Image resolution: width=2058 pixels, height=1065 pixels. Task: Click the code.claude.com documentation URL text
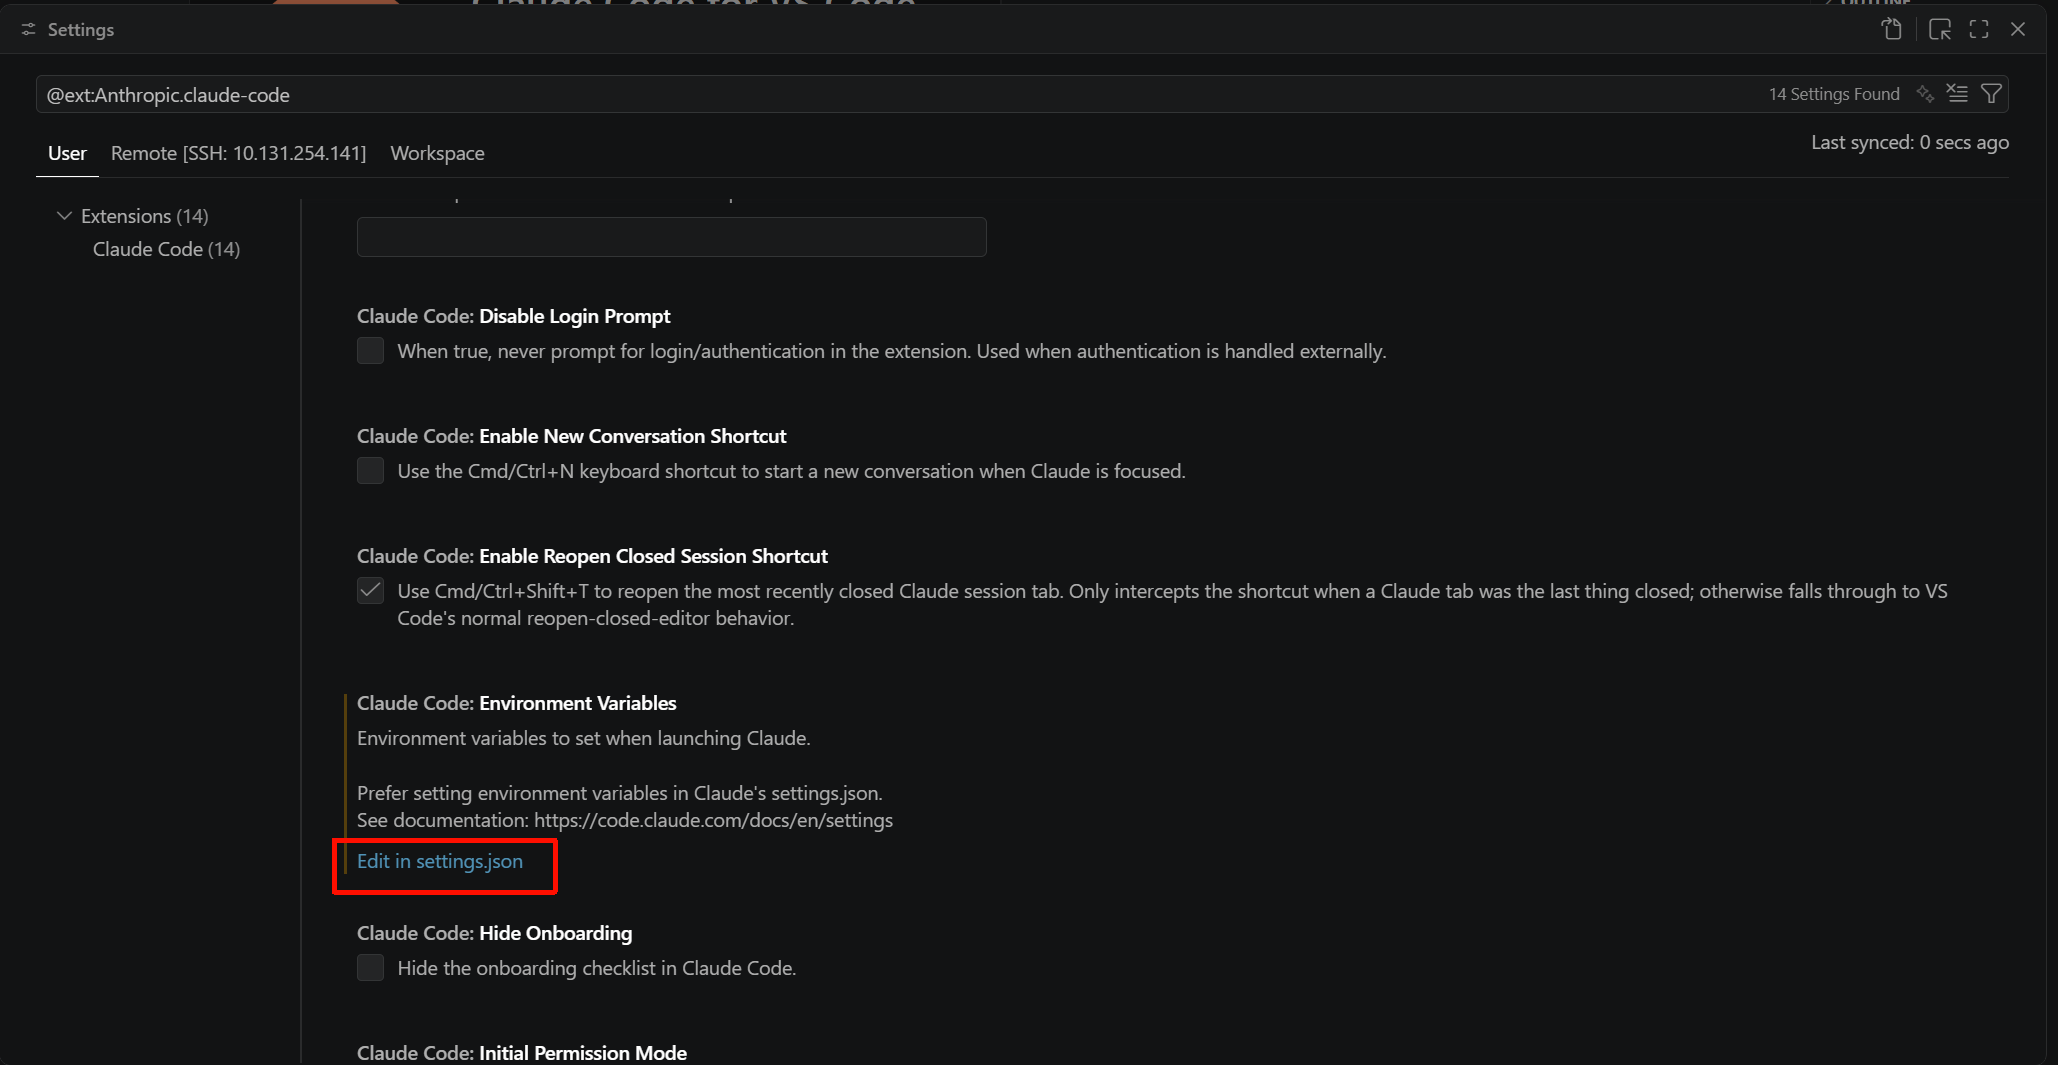pyautogui.click(x=713, y=820)
